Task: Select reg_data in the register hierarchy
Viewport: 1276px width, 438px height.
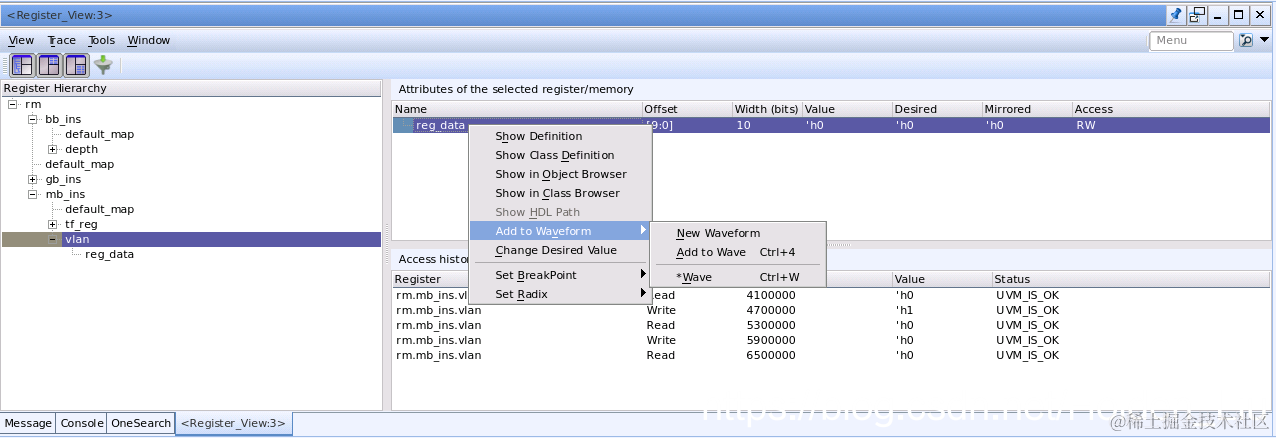Action: tap(109, 254)
